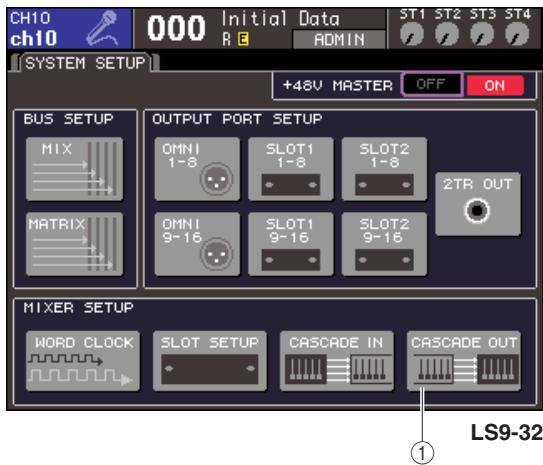
Task: Turn +48V MASTER on
Action: [495, 85]
